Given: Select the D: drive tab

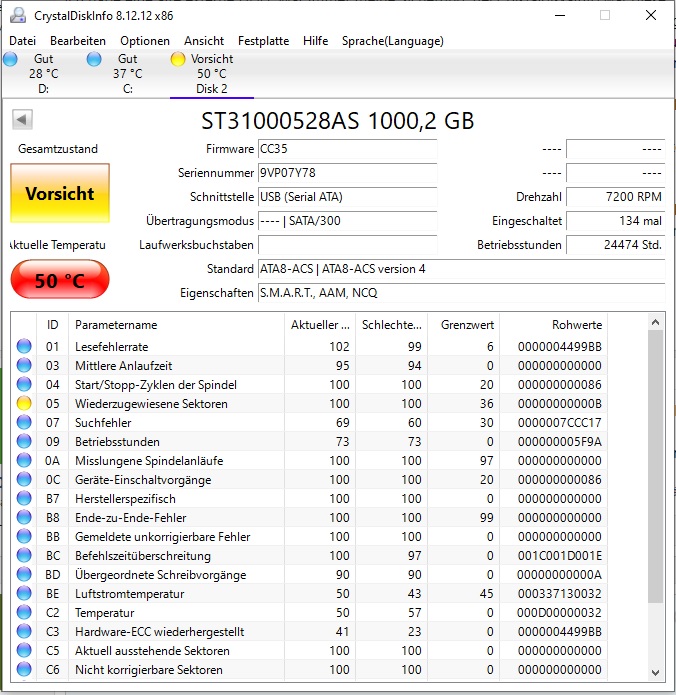Looking at the screenshot, I should pyautogui.click(x=43, y=74).
